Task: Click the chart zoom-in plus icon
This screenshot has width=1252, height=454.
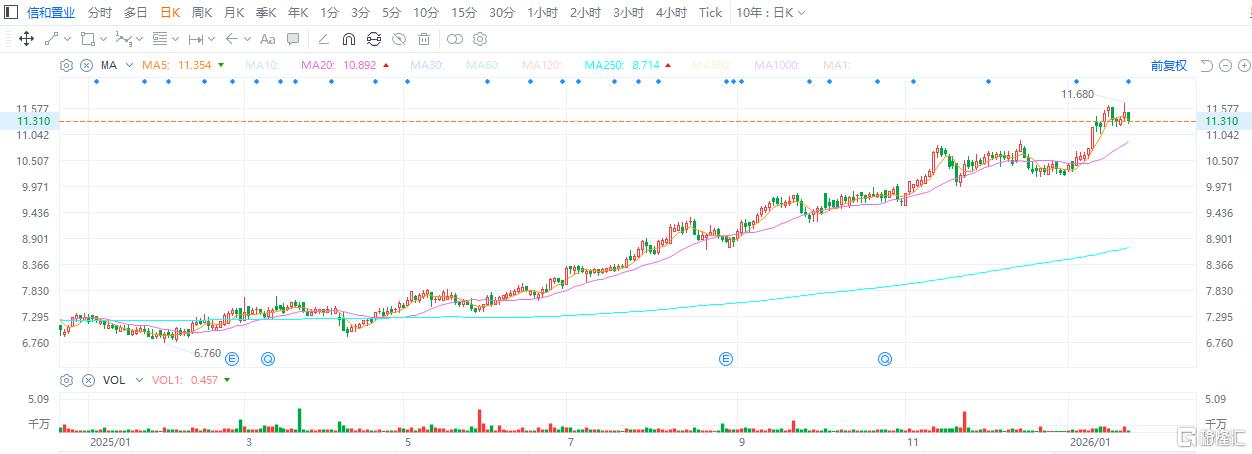Action: click(x=1243, y=65)
